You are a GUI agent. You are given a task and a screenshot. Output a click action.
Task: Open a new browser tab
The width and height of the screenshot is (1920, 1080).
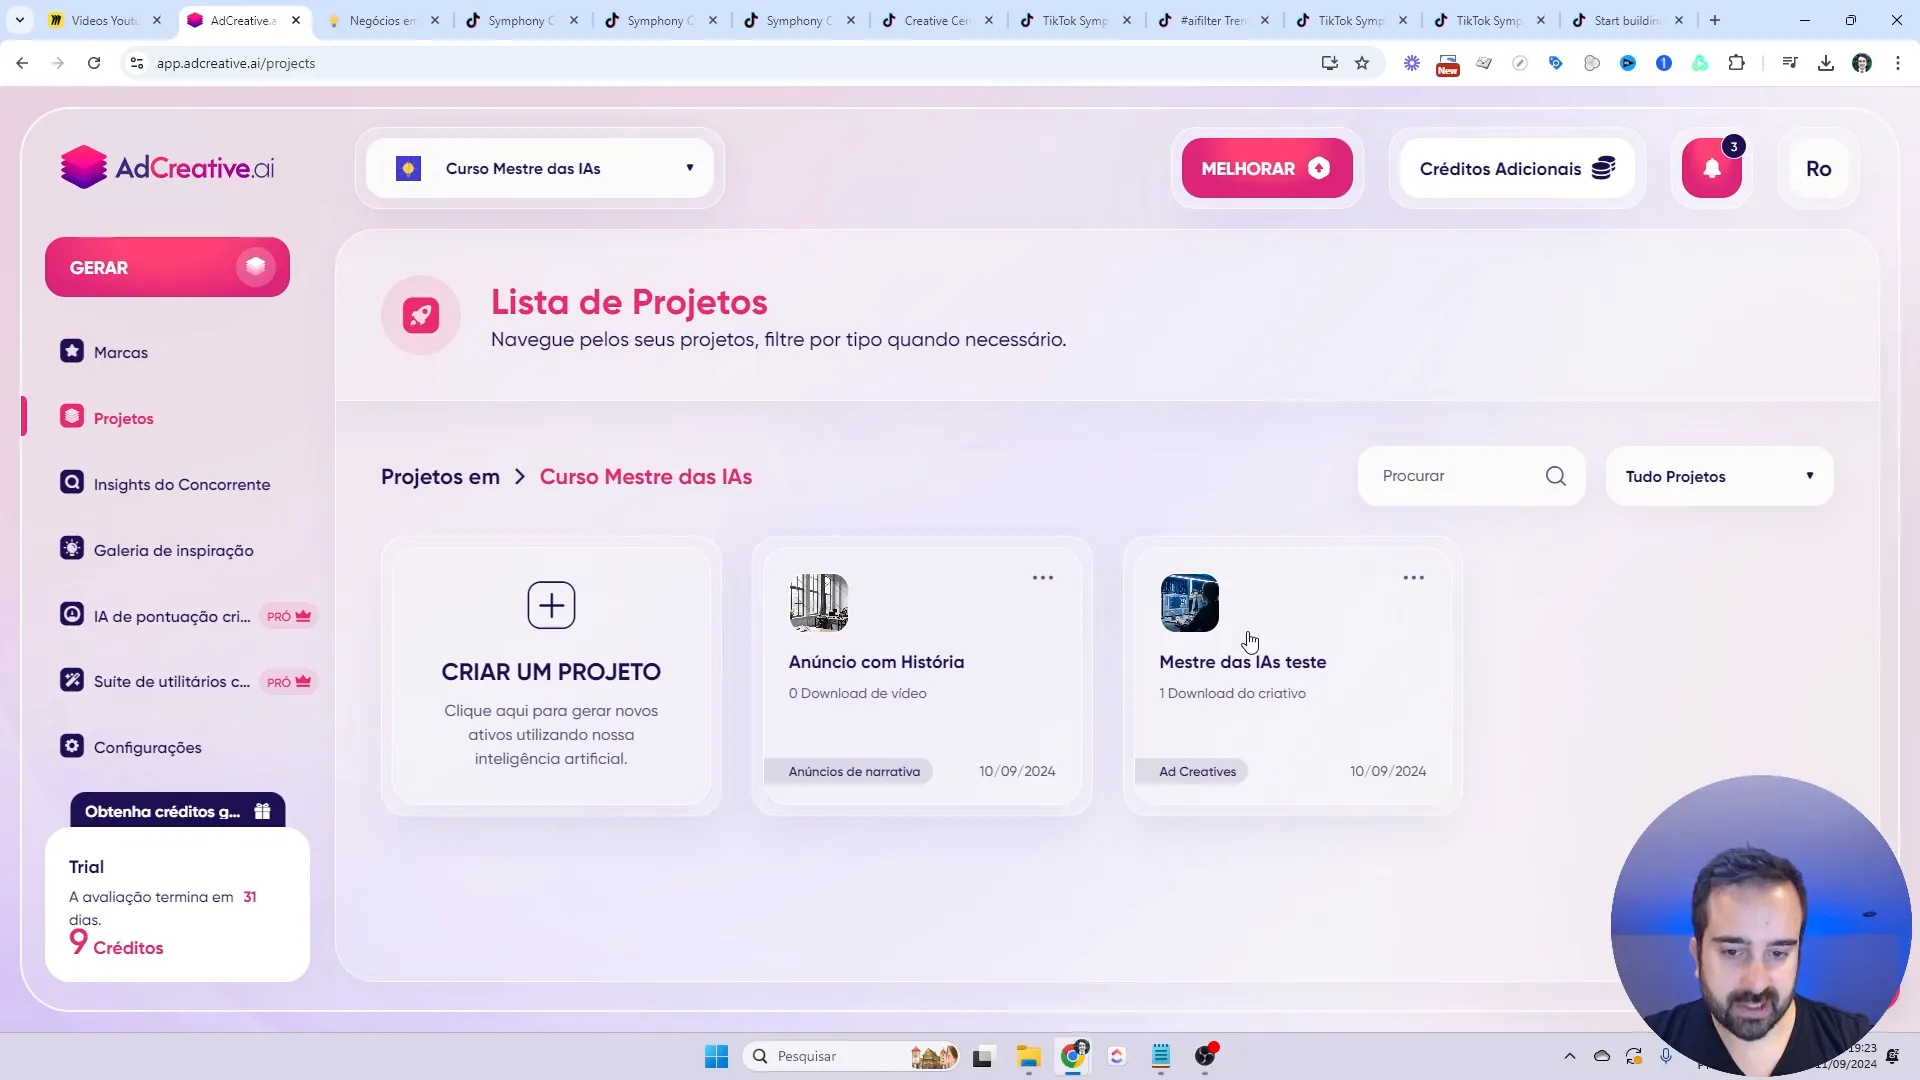pos(1715,20)
